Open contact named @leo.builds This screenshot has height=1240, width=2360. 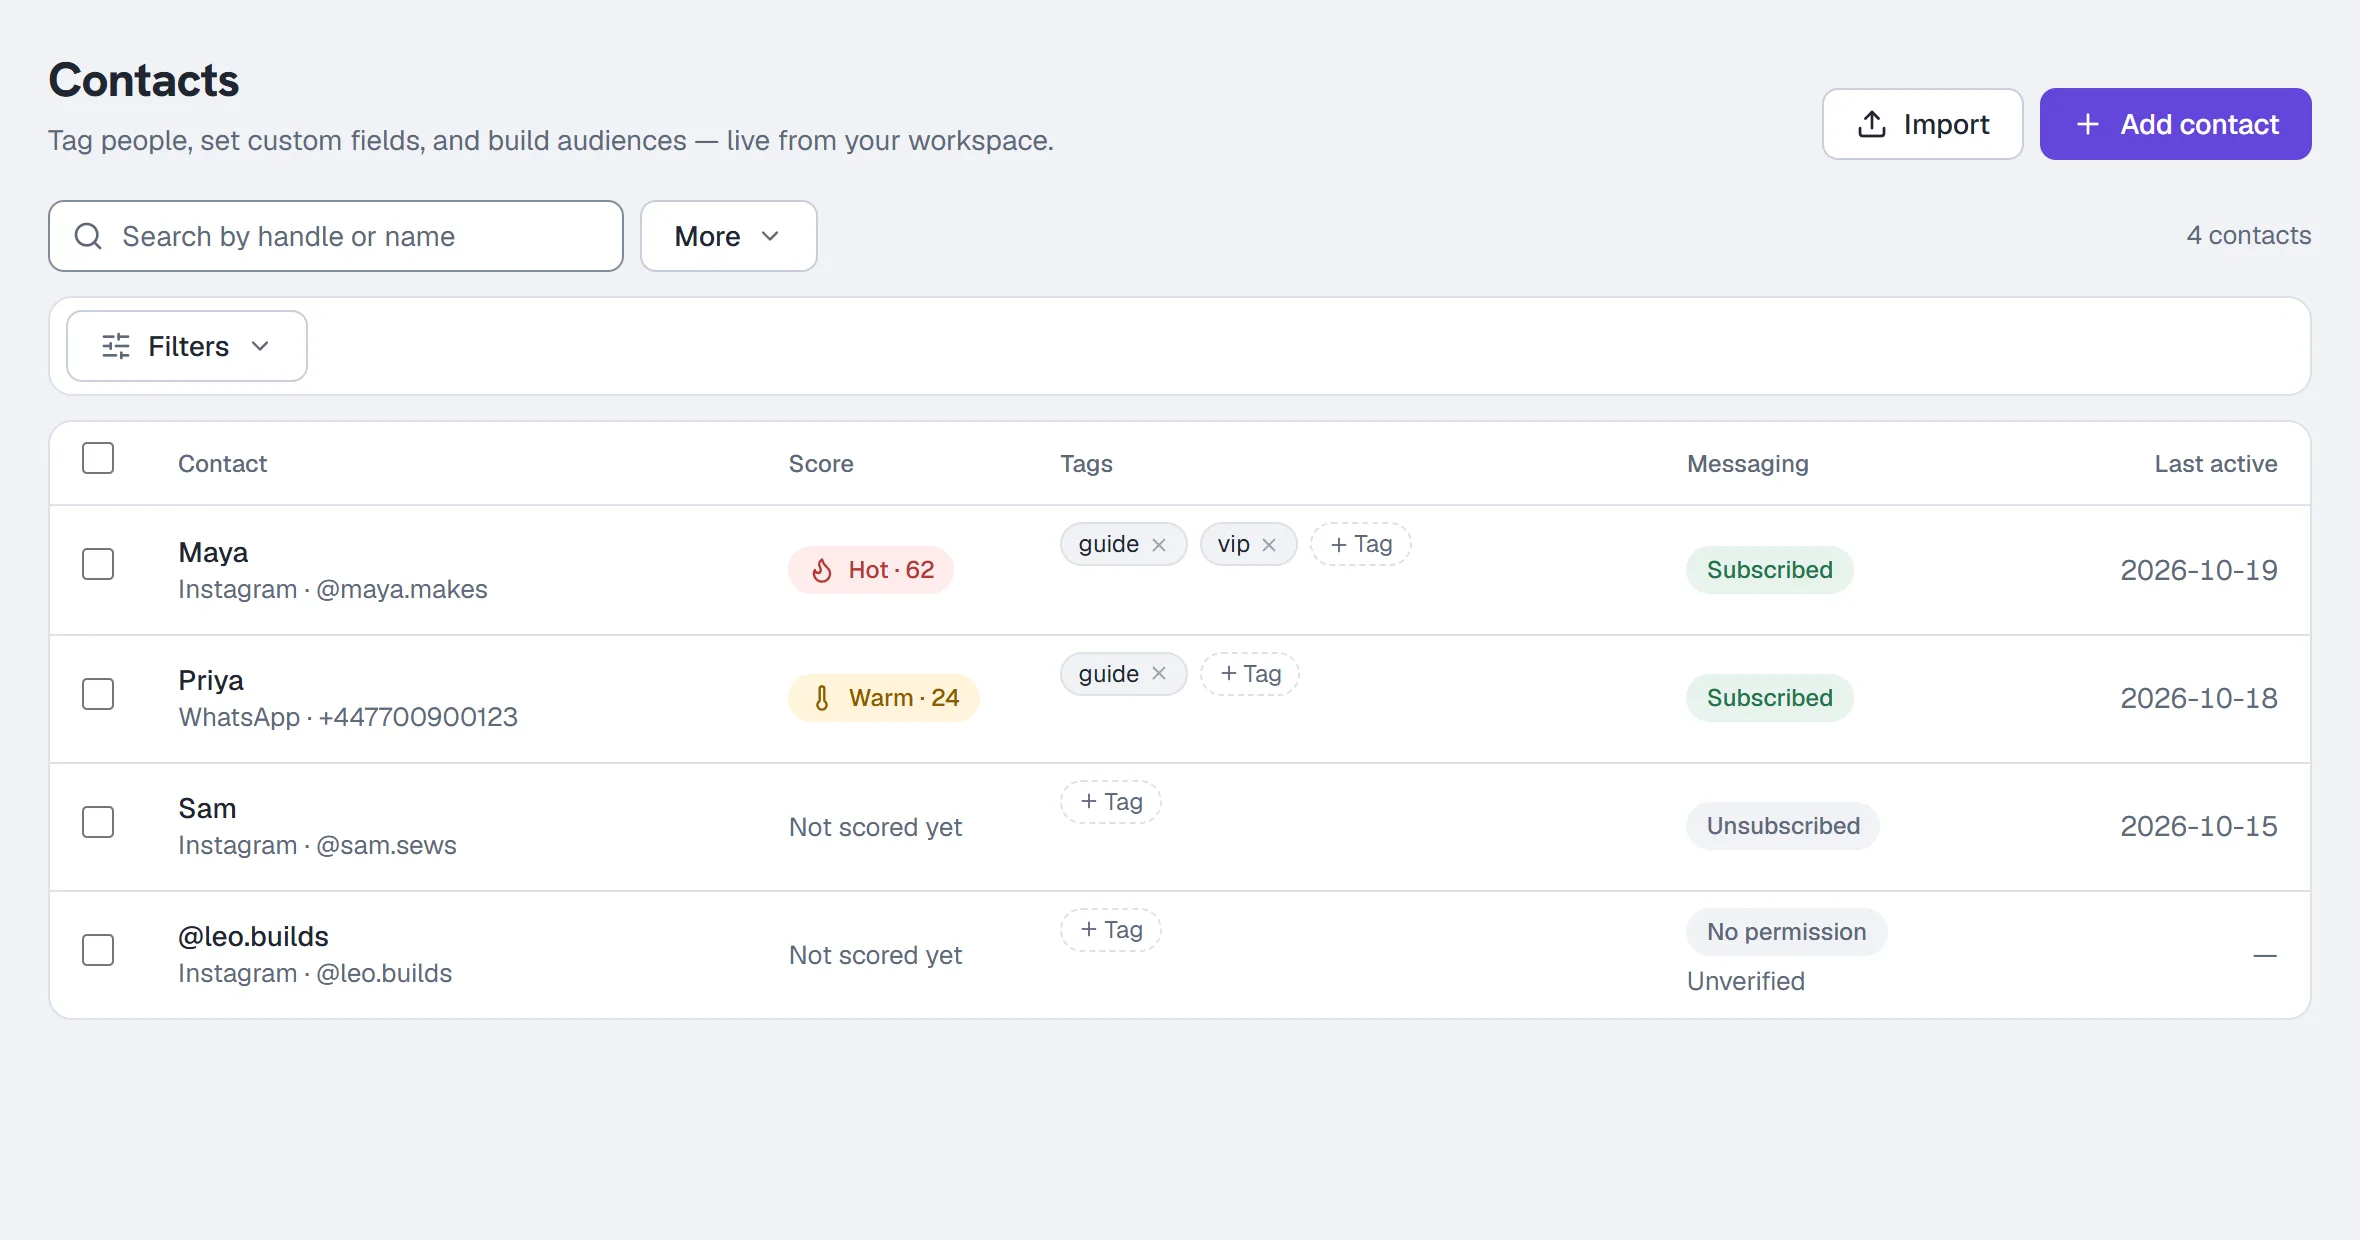[x=253, y=937]
